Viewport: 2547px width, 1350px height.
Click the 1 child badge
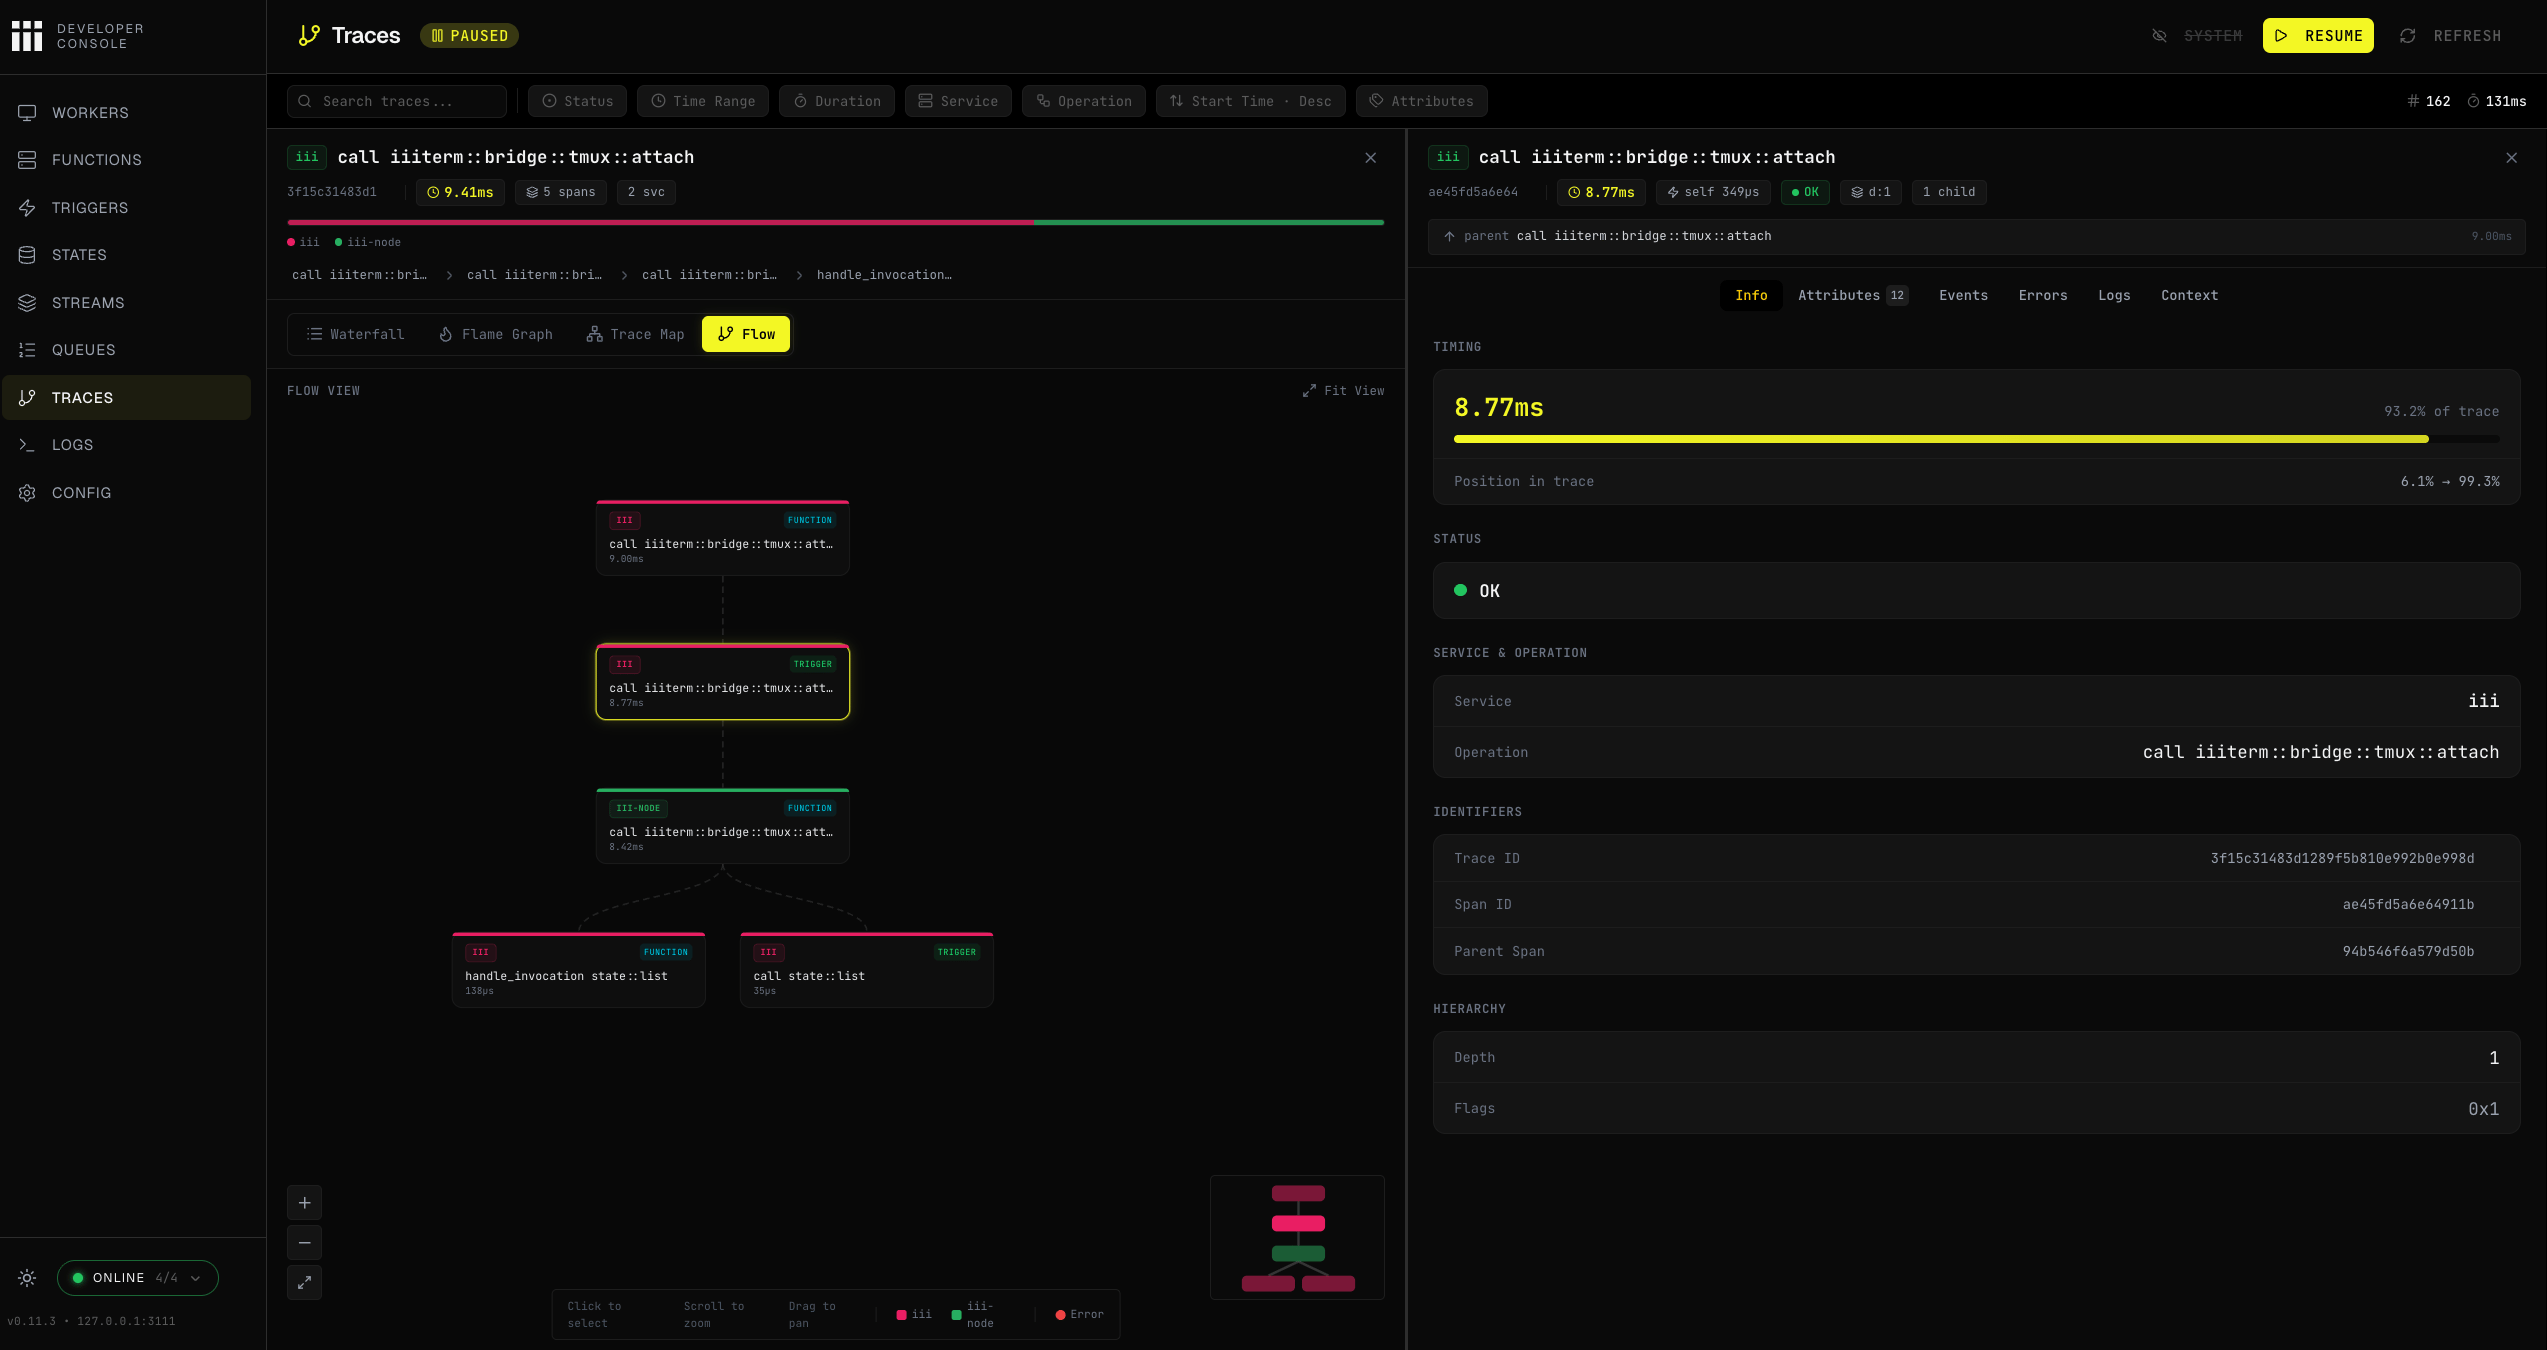(x=1949, y=192)
